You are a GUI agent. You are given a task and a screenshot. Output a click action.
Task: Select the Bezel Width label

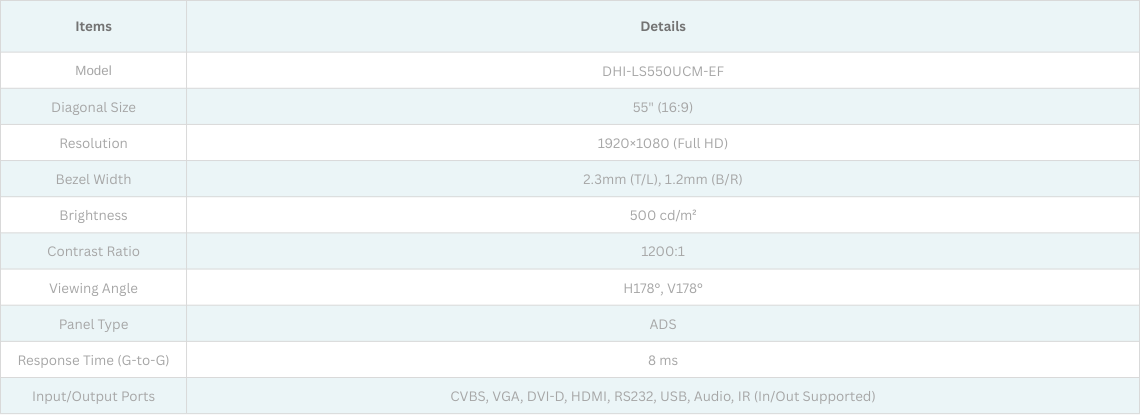pyautogui.click(x=93, y=179)
